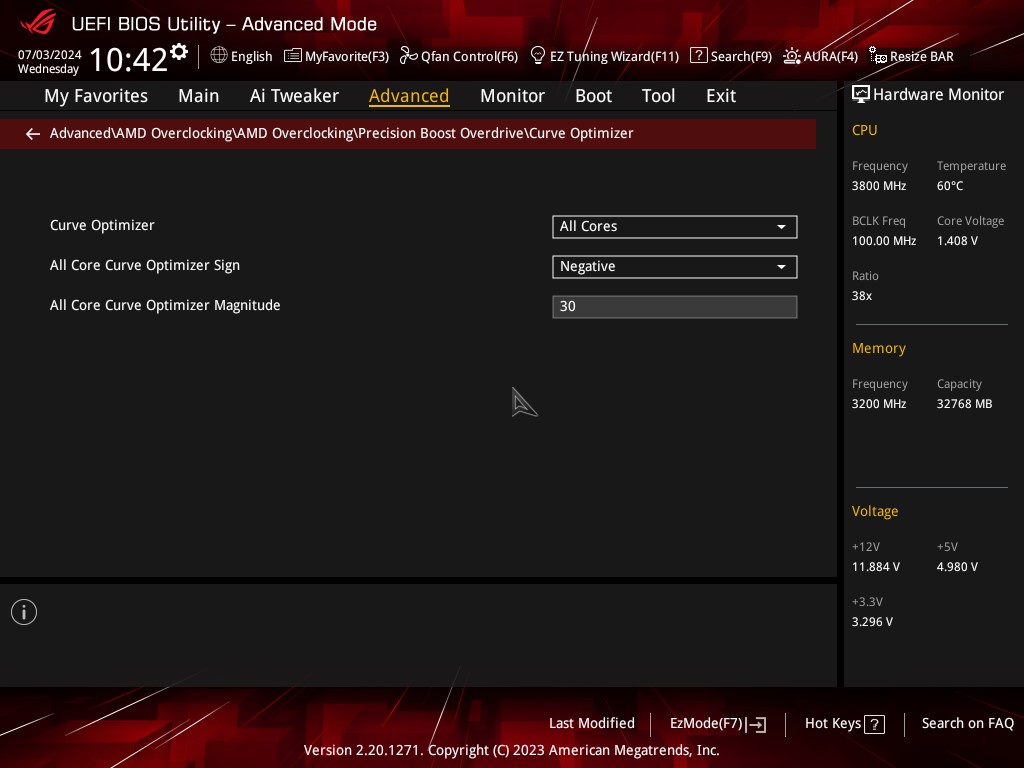
Task: Click the 10:42 clock display
Action: coord(129,59)
